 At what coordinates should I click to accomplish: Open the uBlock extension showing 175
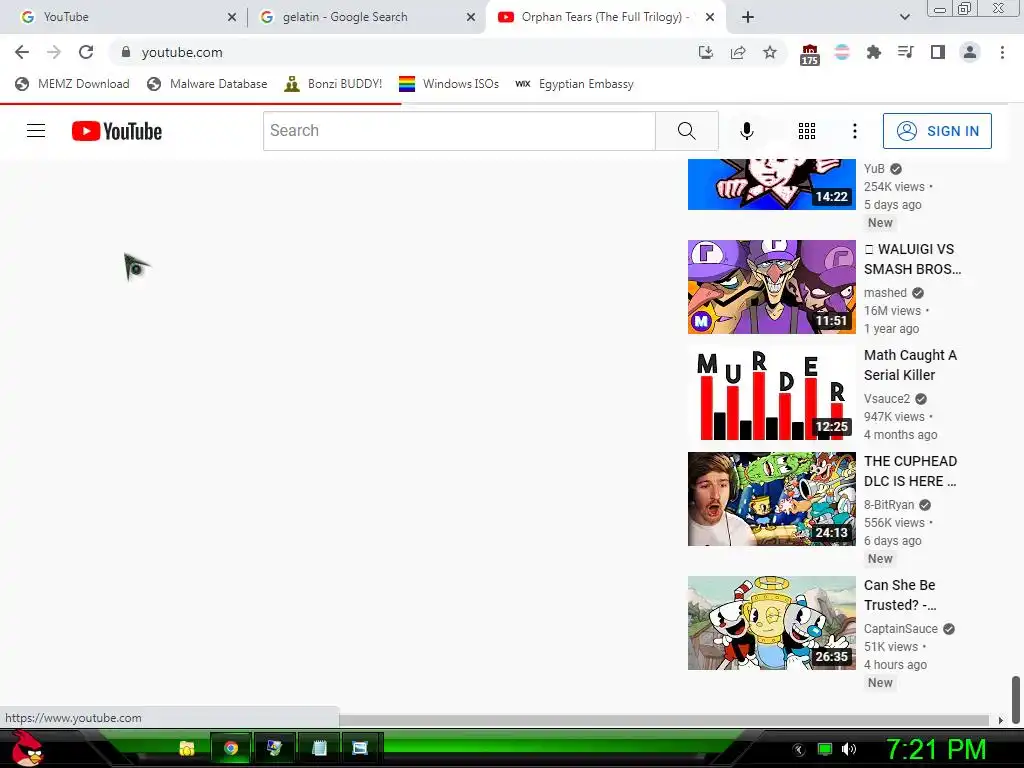[809, 54]
